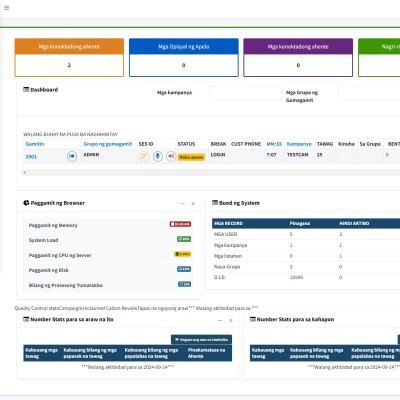Minimize the Paggamit ng Browser panel

[182, 203]
